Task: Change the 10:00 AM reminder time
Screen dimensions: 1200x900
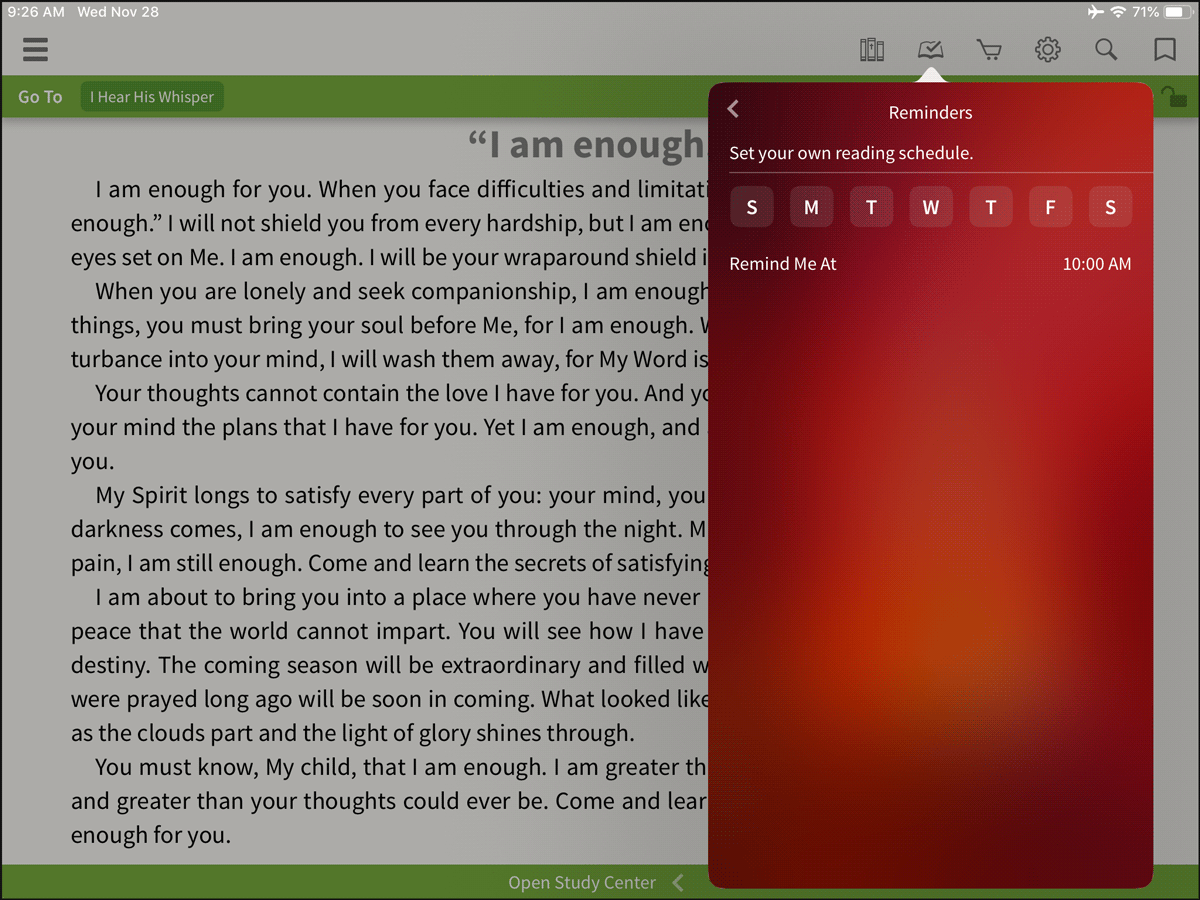Action: coord(1096,264)
